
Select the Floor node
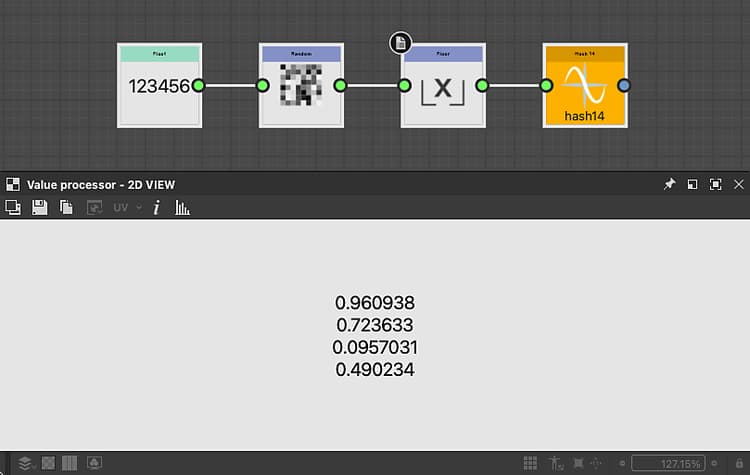coord(443,86)
